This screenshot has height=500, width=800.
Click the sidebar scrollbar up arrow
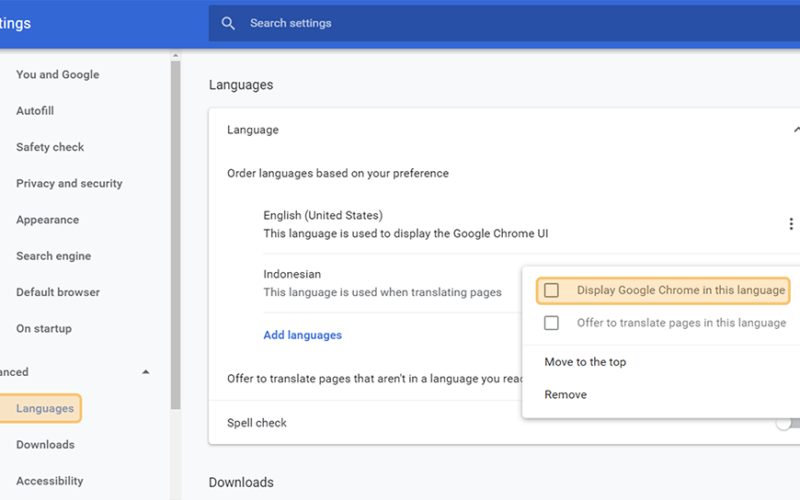(176, 55)
